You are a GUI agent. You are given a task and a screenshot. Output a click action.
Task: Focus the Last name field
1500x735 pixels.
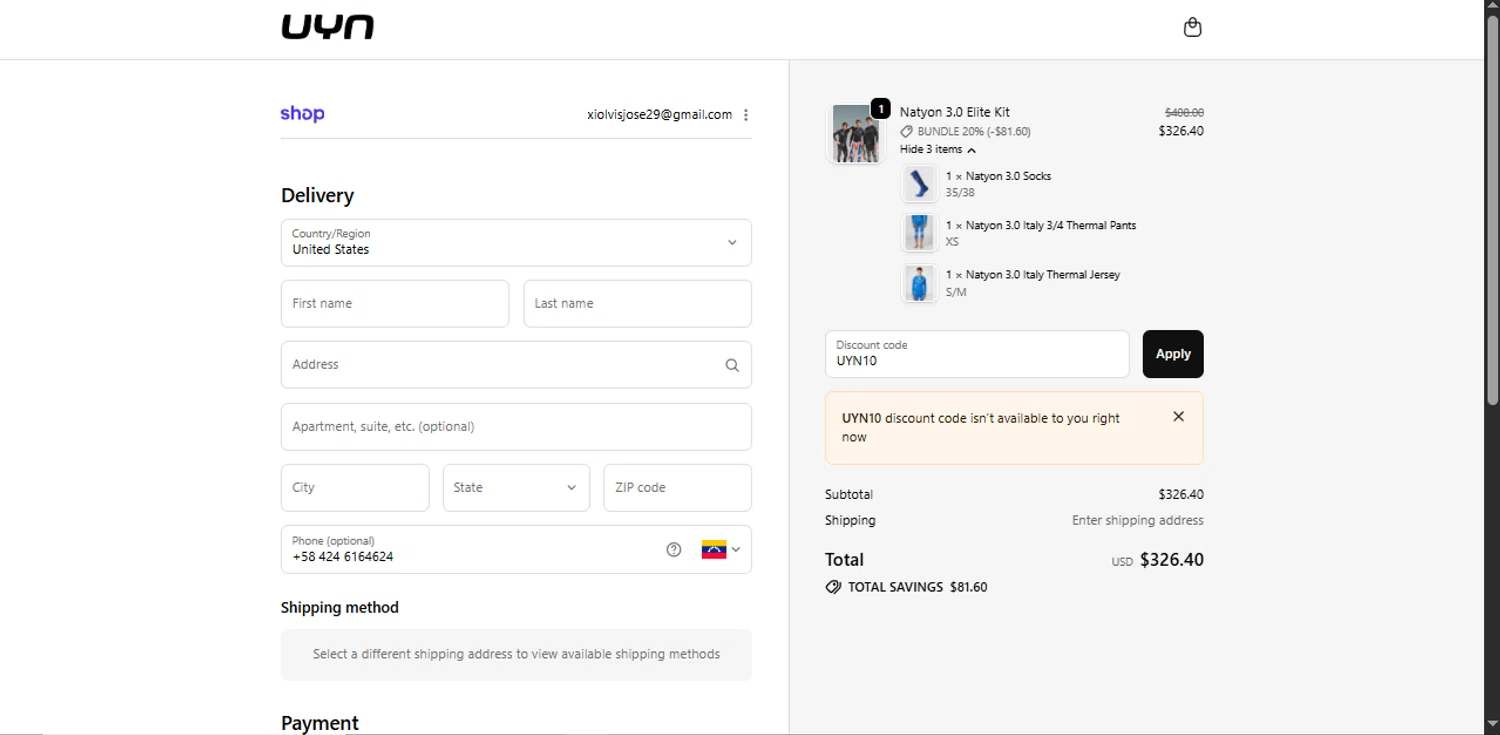click(x=638, y=304)
